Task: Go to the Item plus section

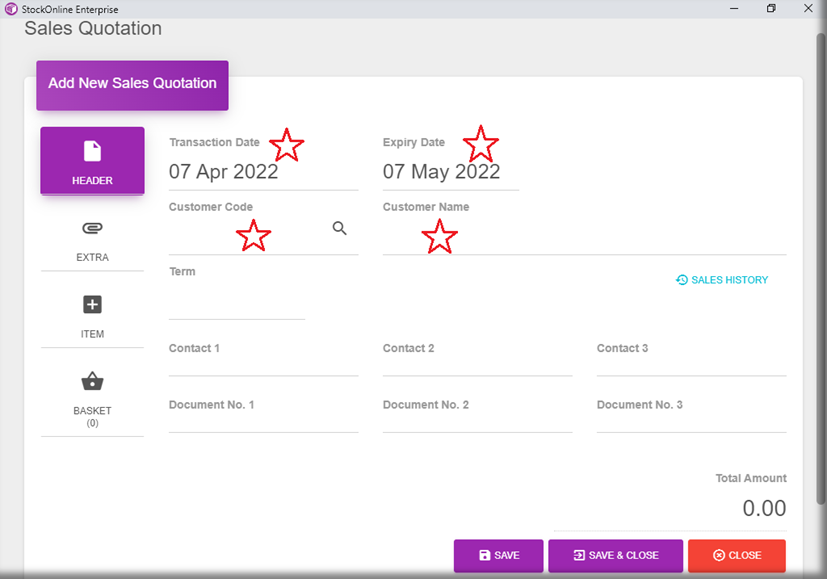Action: (x=92, y=315)
